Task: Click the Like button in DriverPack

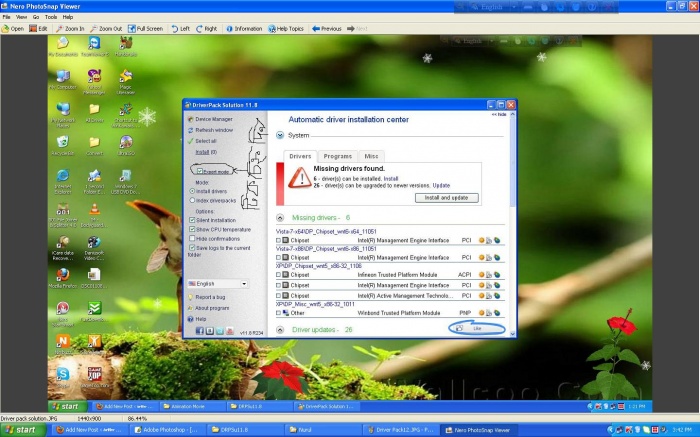Action: coord(477,329)
